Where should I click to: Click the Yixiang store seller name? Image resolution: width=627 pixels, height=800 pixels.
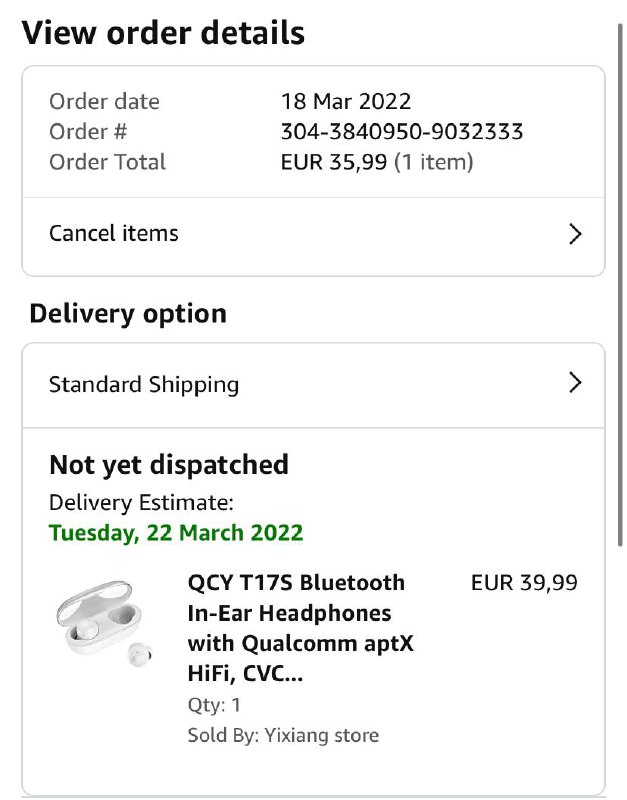(x=321, y=735)
